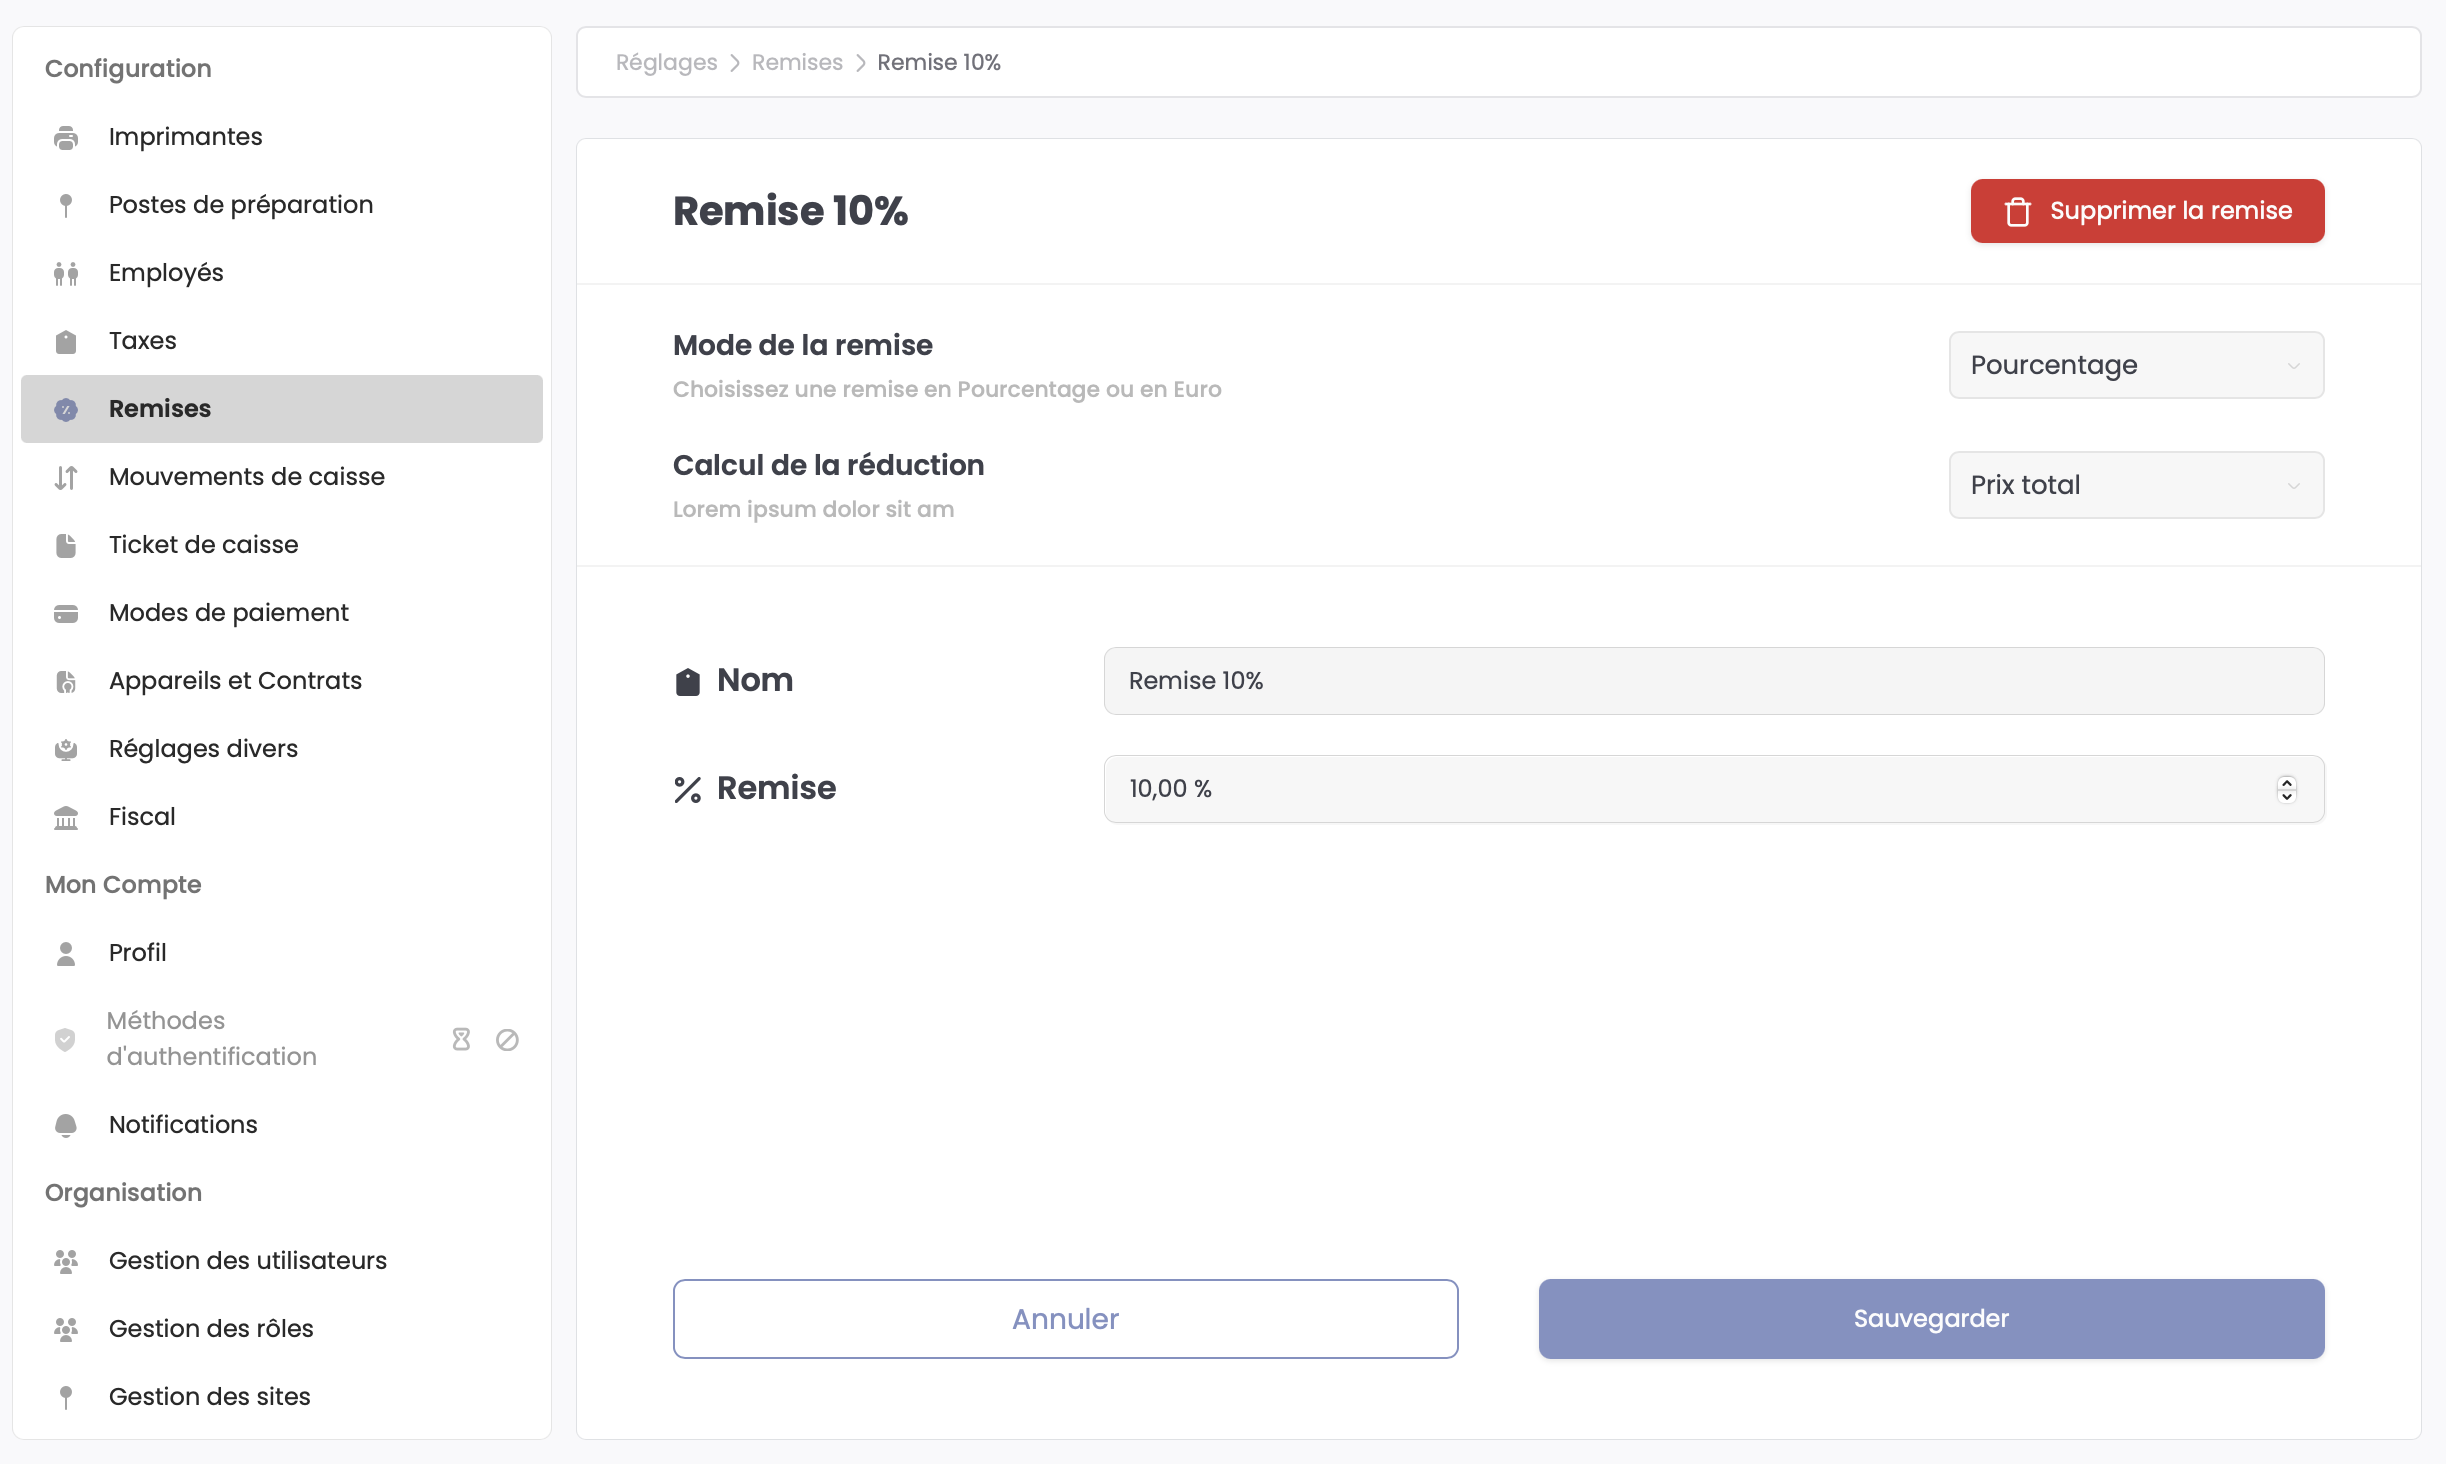Expand the Prix total dropdown
Viewport: 2446px width, 1464px height.
pos(2136,485)
